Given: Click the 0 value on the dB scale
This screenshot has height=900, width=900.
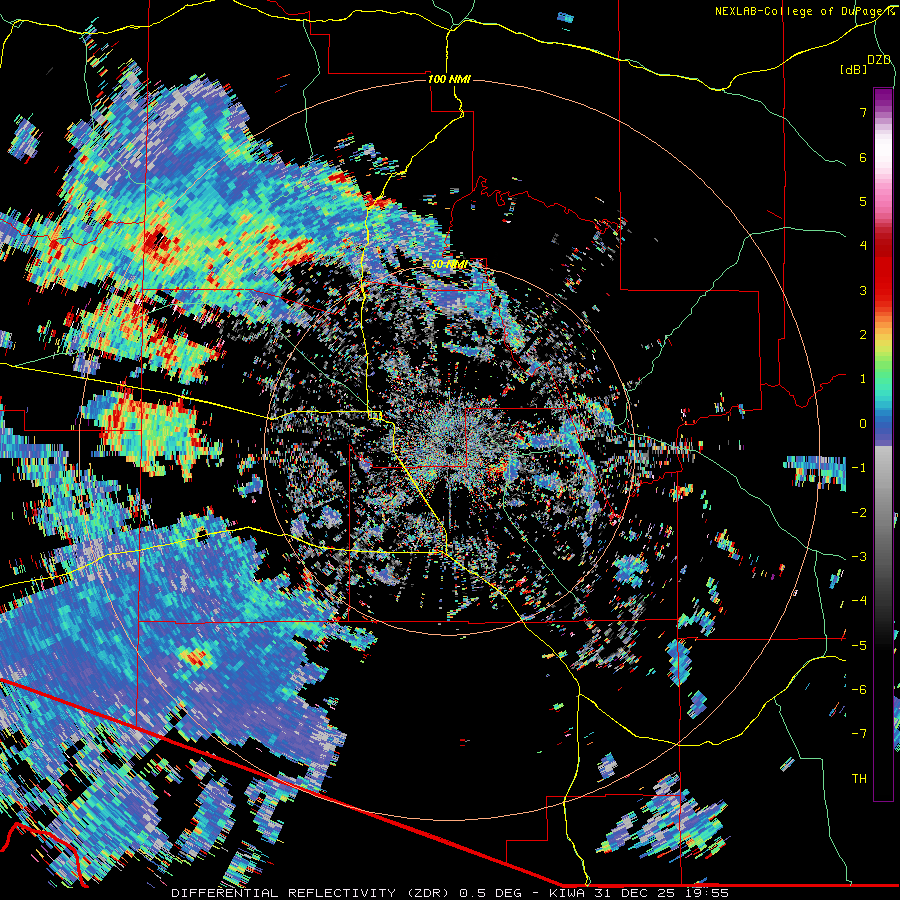Looking at the screenshot, I should click(863, 424).
